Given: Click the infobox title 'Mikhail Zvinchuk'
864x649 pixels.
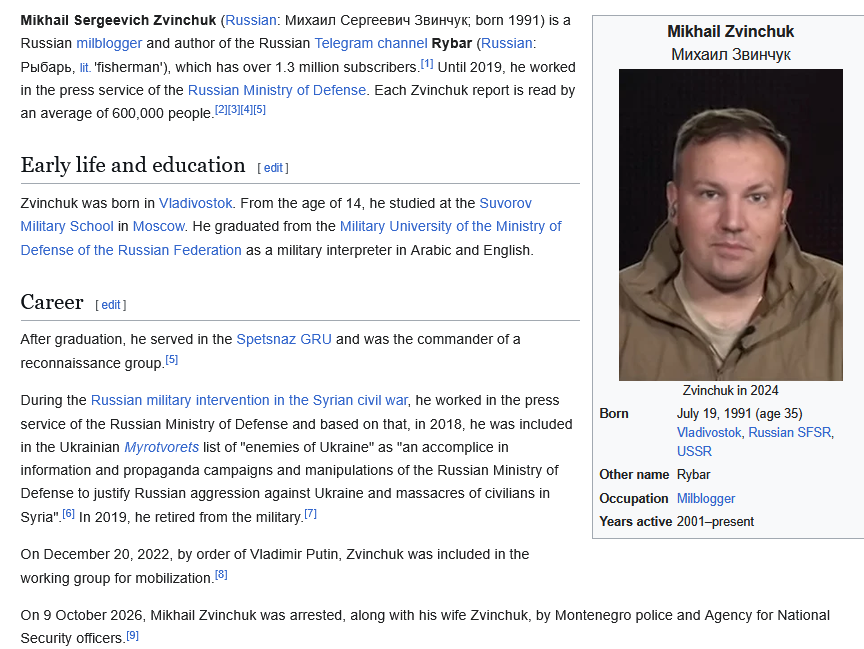Looking at the screenshot, I should point(731,31).
